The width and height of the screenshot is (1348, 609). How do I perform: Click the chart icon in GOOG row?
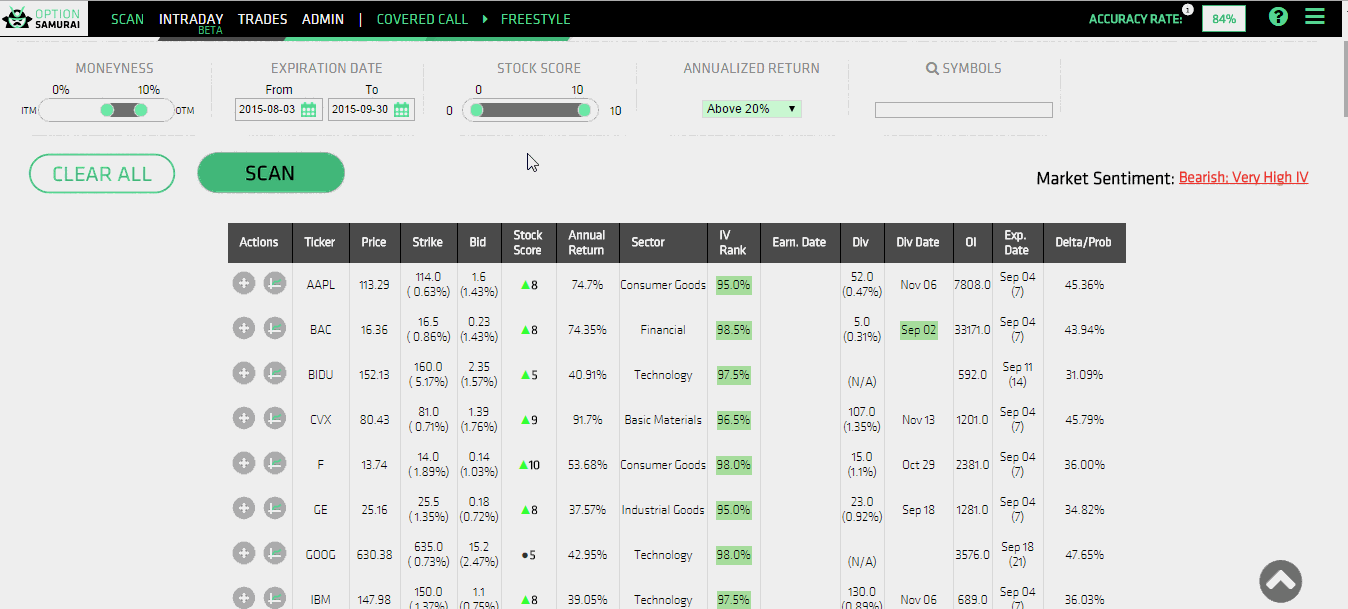275,553
